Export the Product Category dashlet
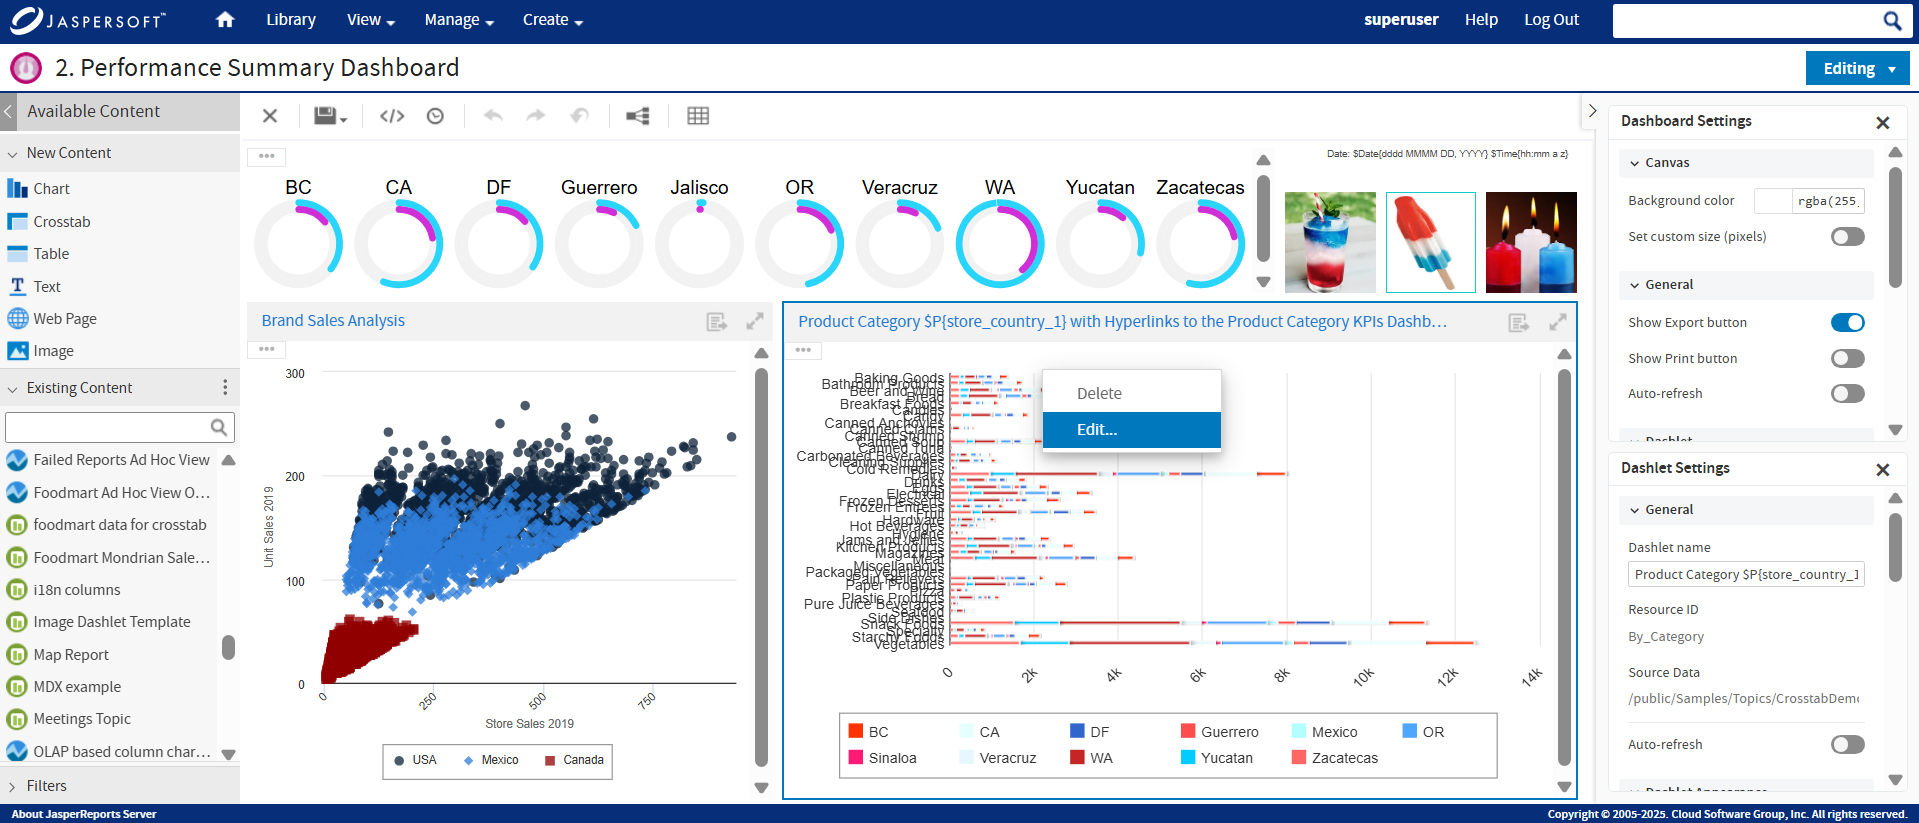 point(1519,323)
